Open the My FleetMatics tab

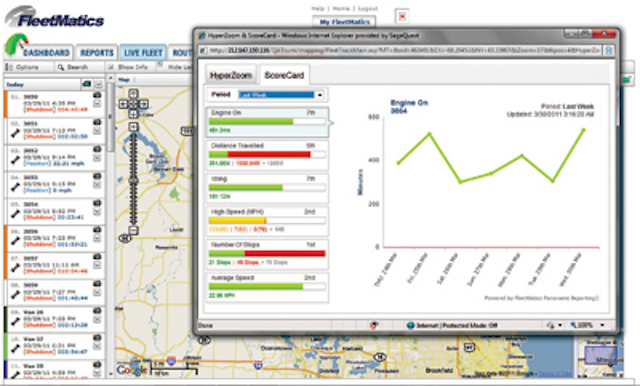point(345,22)
